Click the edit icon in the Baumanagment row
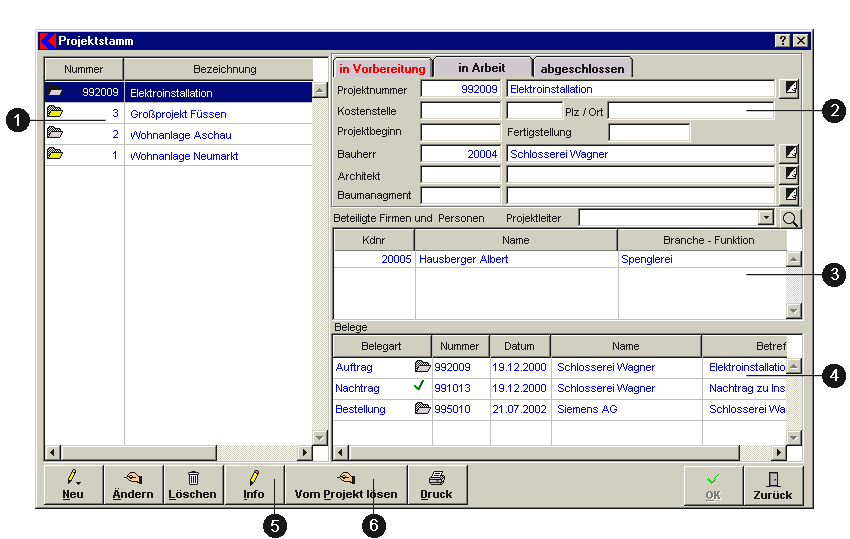This screenshot has width=850, height=539. [x=790, y=195]
